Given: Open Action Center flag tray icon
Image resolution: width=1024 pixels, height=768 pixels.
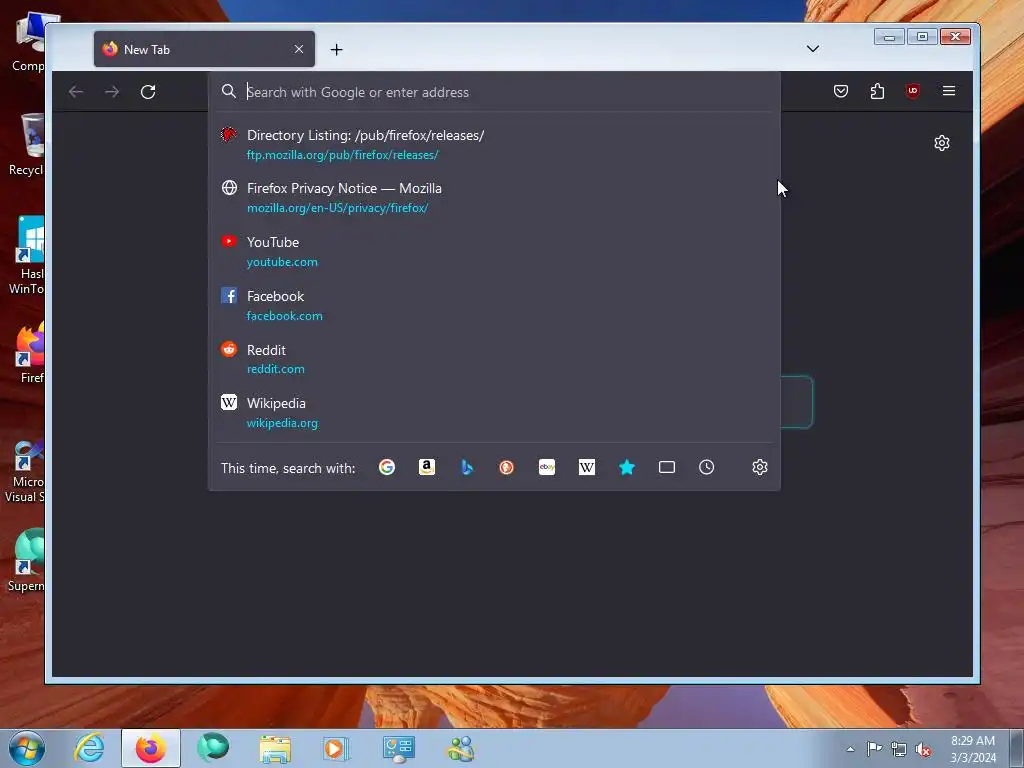Looking at the screenshot, I should (x=874, y=749).
